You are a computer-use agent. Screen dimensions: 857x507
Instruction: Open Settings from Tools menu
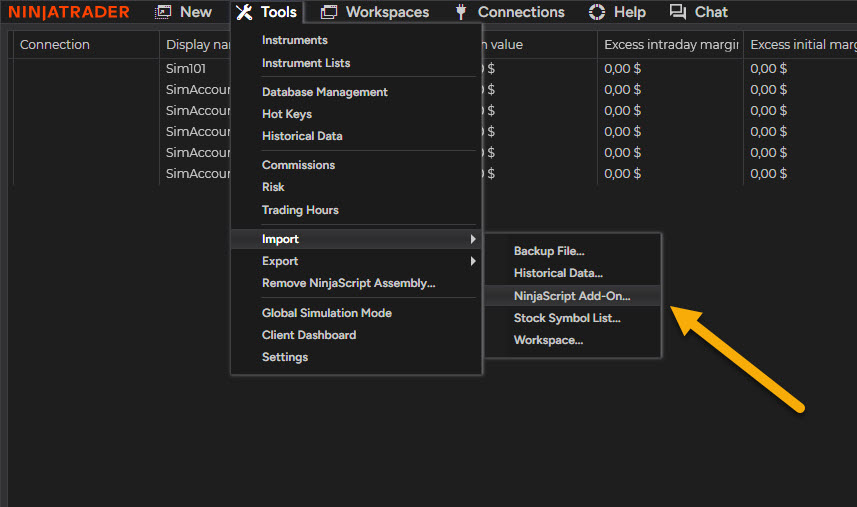(x=285, y=357)
